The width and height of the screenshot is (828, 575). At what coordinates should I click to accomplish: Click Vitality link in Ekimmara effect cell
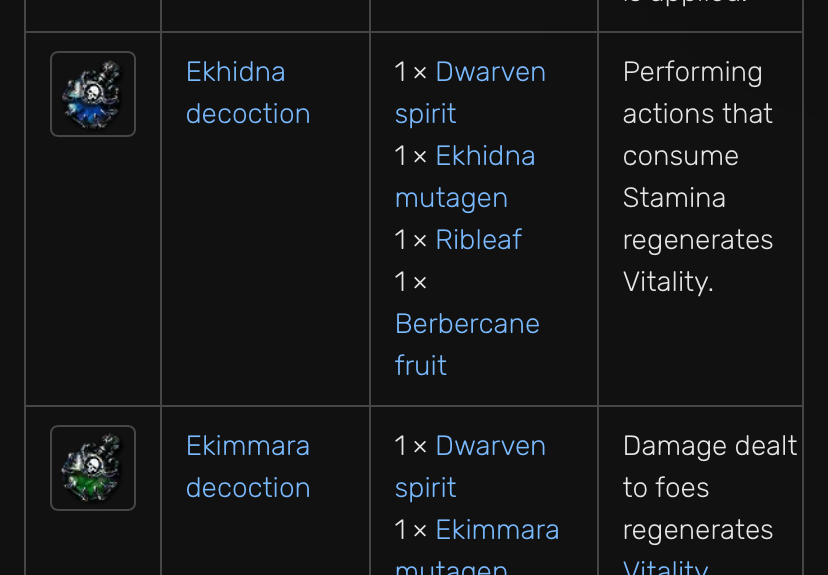[x=665, y=567]
